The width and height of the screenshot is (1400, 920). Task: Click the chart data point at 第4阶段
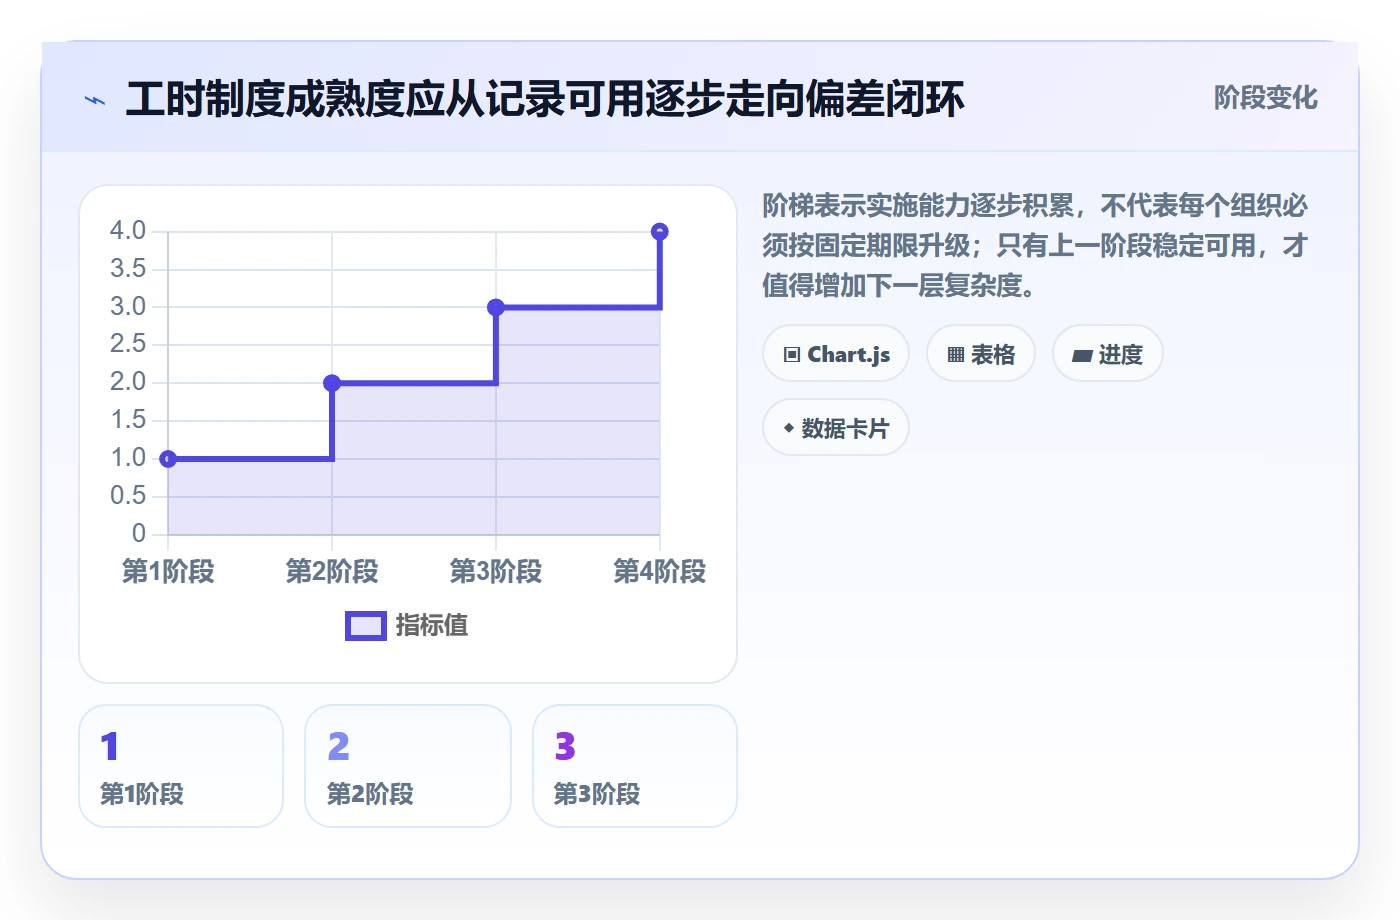point(660,232)
